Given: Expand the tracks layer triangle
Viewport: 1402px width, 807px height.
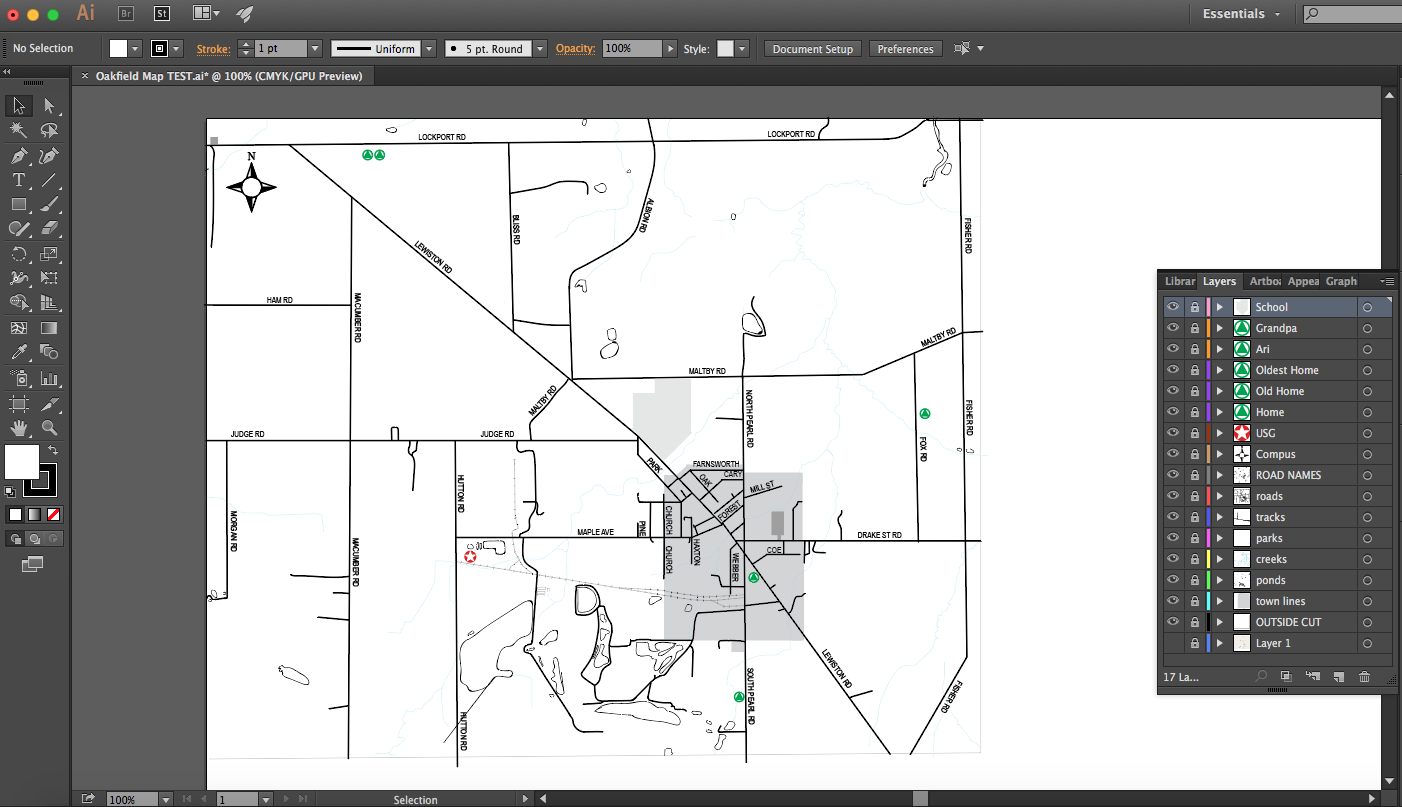Looking at the screenshot, I should 1220,517.
